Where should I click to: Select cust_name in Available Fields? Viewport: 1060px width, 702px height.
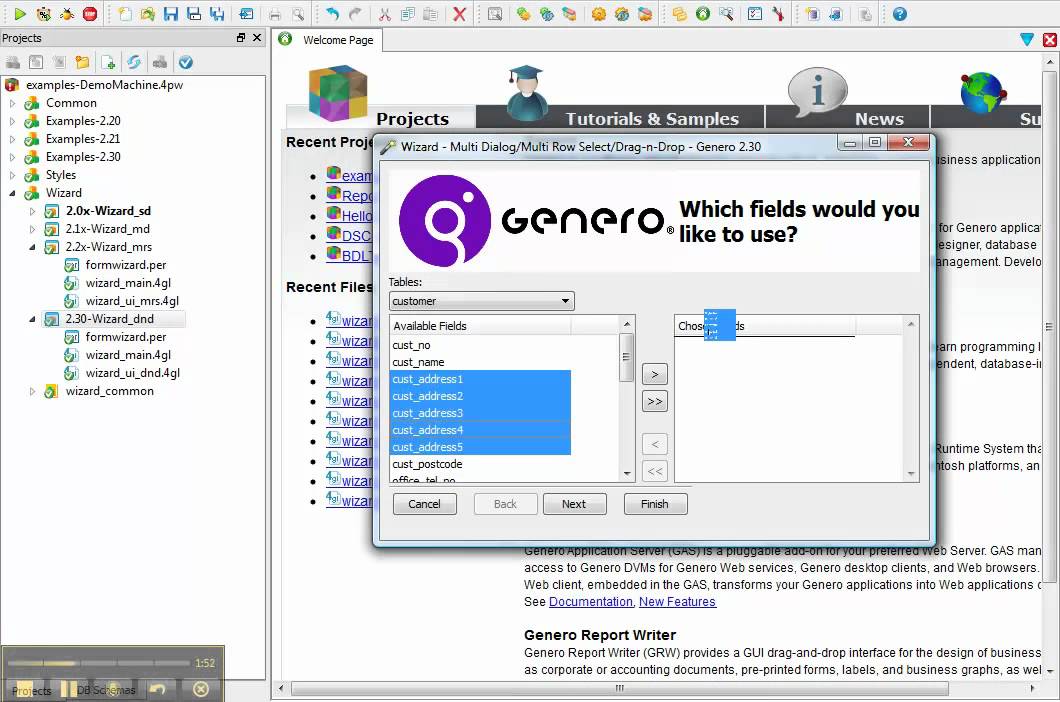pos(480,362)
